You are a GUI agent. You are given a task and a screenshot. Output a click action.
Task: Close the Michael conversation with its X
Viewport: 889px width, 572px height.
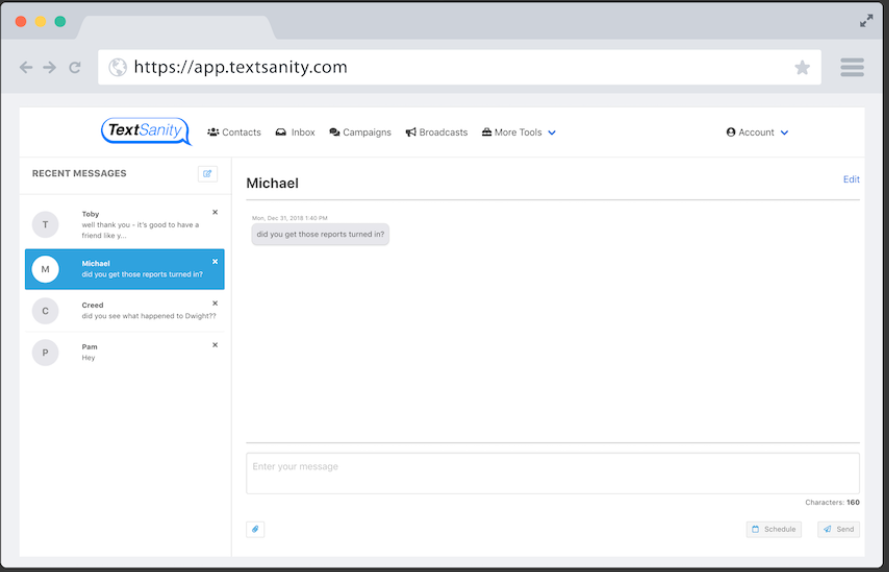click(x=215, y=261)
